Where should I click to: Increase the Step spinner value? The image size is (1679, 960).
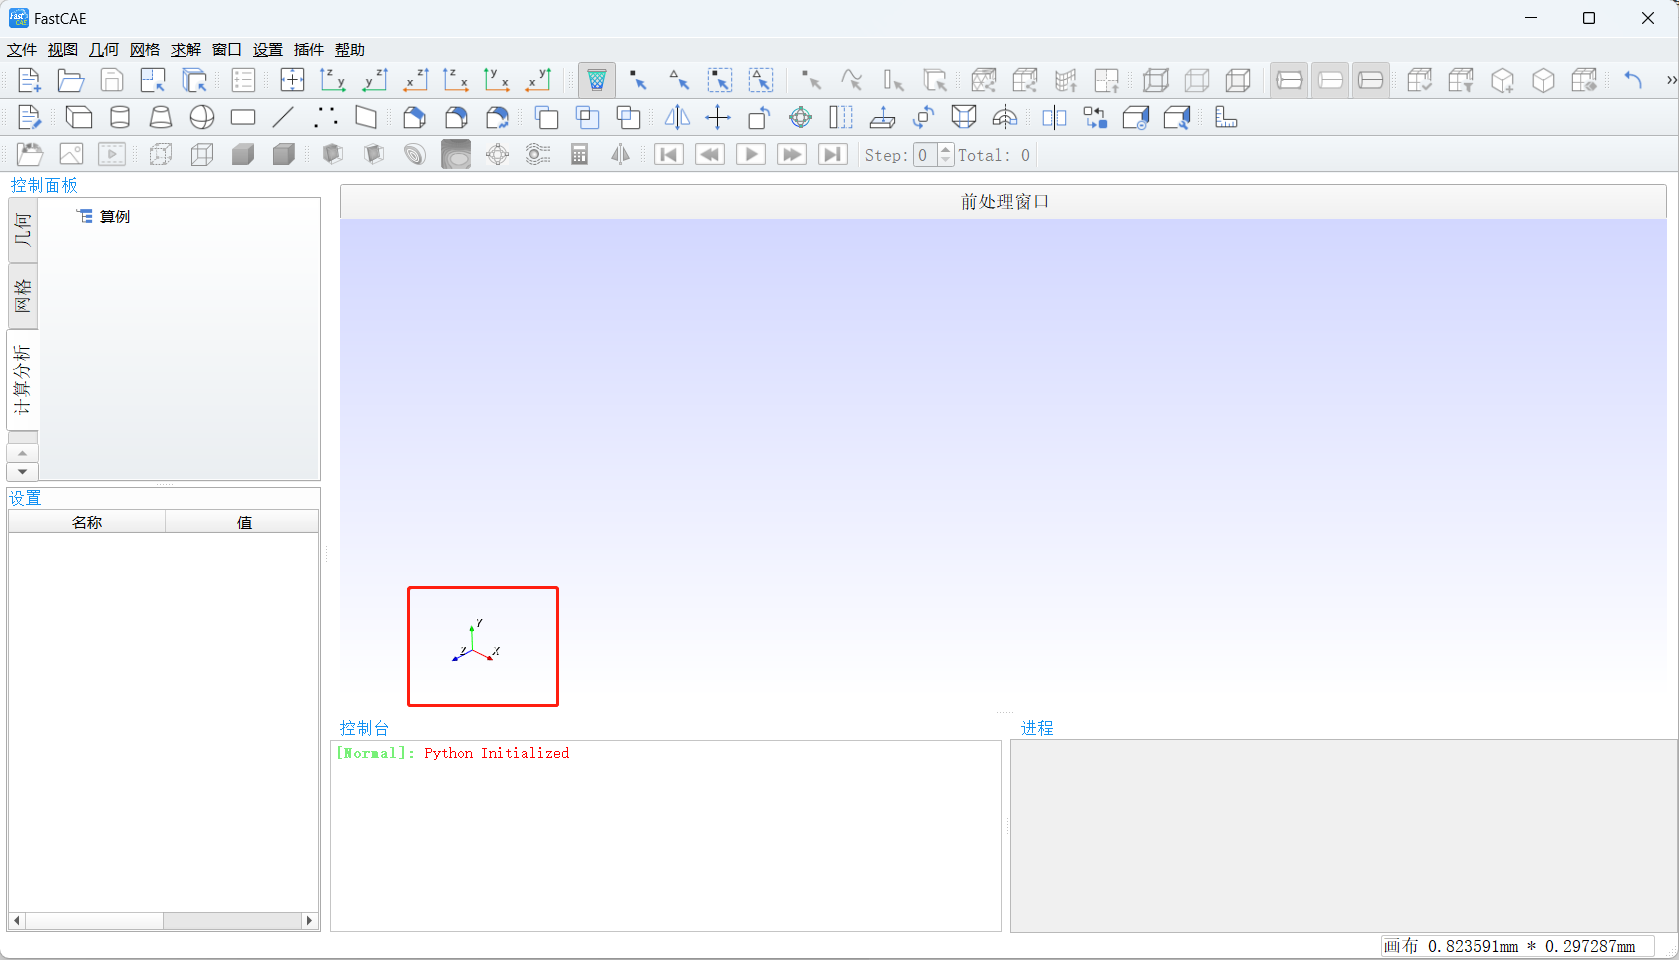946,149
